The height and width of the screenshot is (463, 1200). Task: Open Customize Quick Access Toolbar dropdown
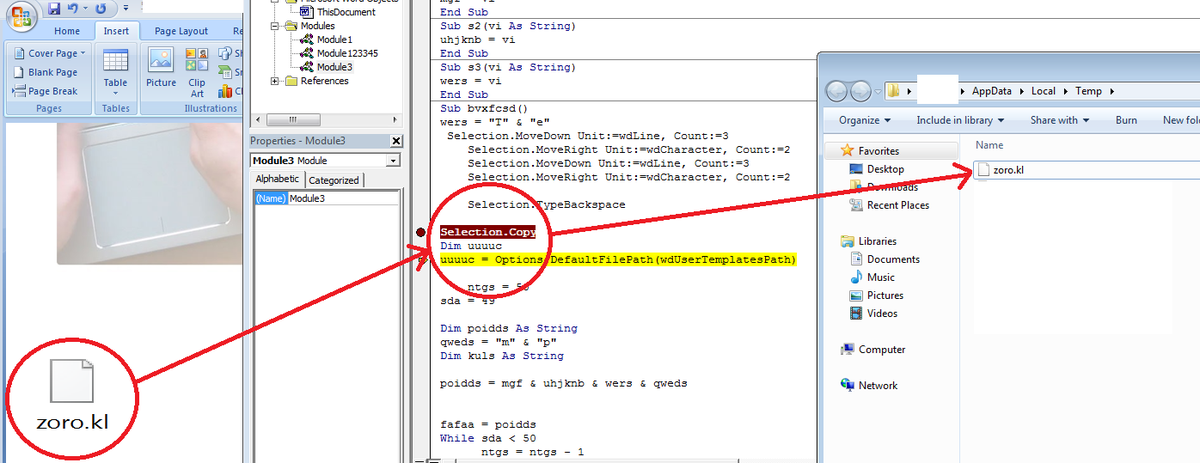pyautogui.click(x=125, y=10)
